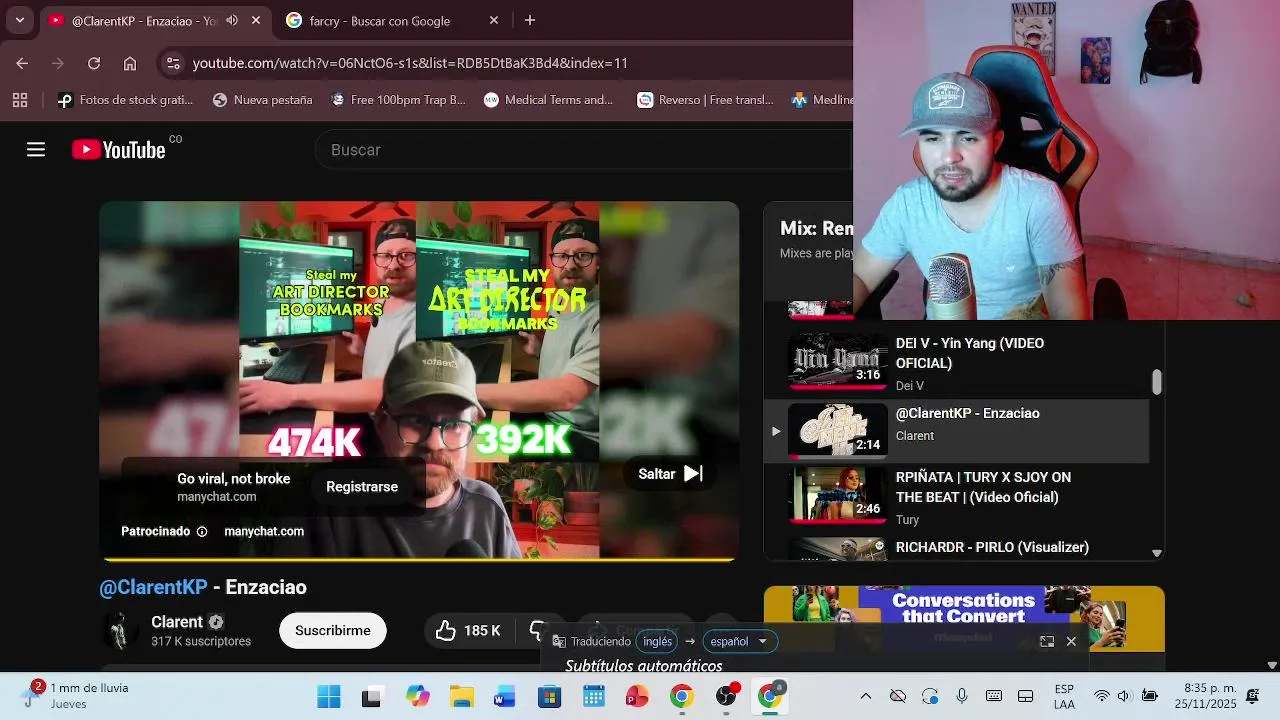Open the Clarent channel avatar
This screenshot has width=1280, height=720.
click(x=120, y=630)
